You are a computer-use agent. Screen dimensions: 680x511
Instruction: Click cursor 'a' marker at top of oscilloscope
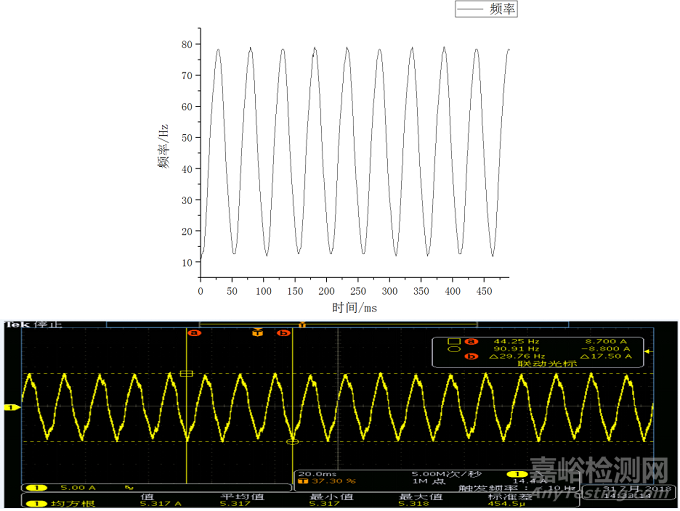(194, 333)
